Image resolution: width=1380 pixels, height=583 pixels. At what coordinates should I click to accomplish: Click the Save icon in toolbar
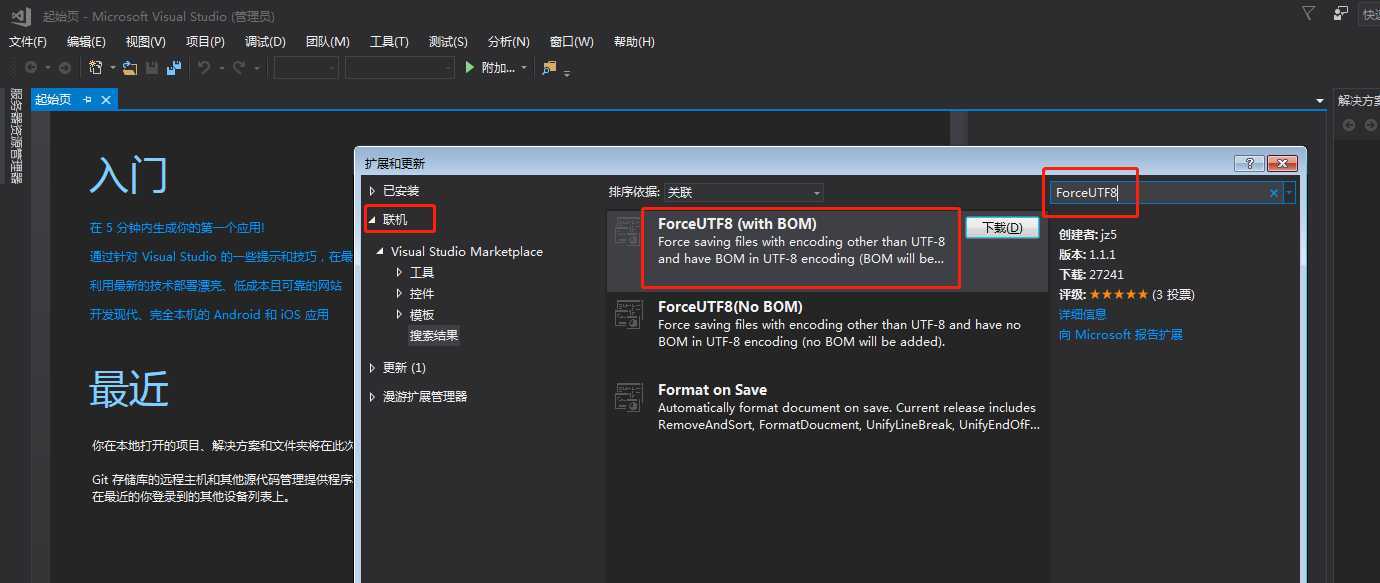(x=152, y=68)
